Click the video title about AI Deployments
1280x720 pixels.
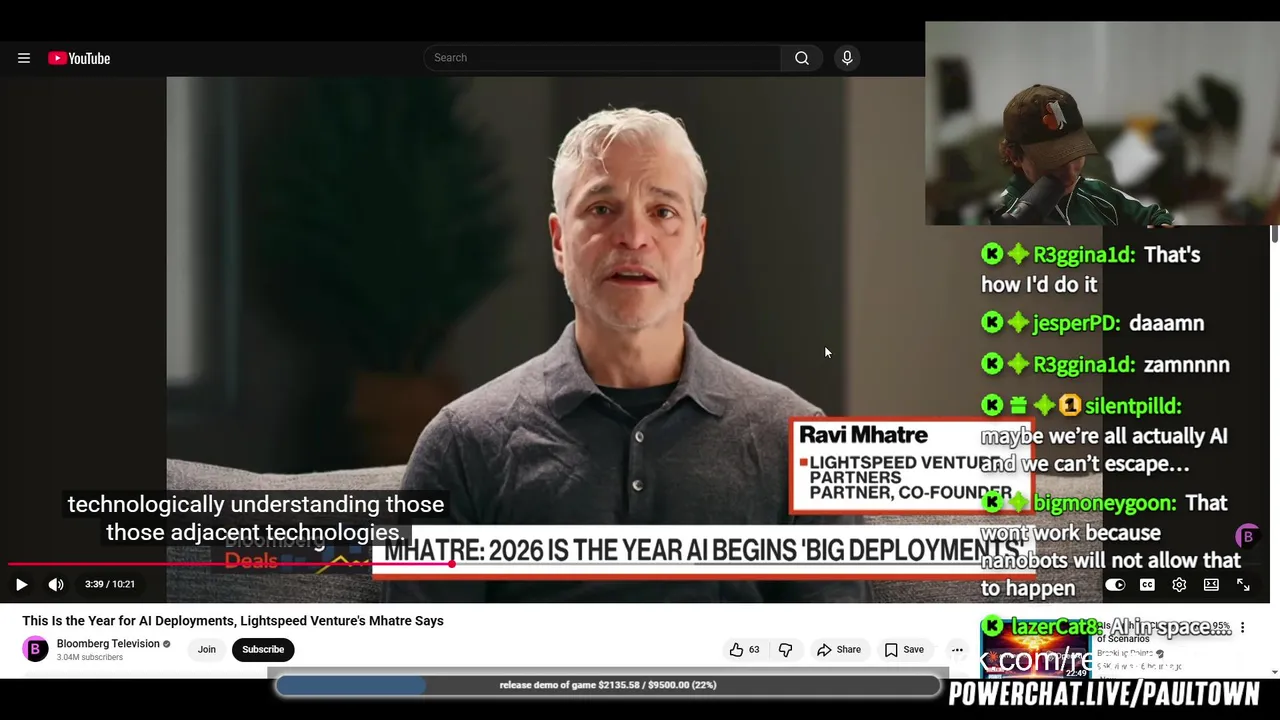pyautogui.click(x=233, y=621)
